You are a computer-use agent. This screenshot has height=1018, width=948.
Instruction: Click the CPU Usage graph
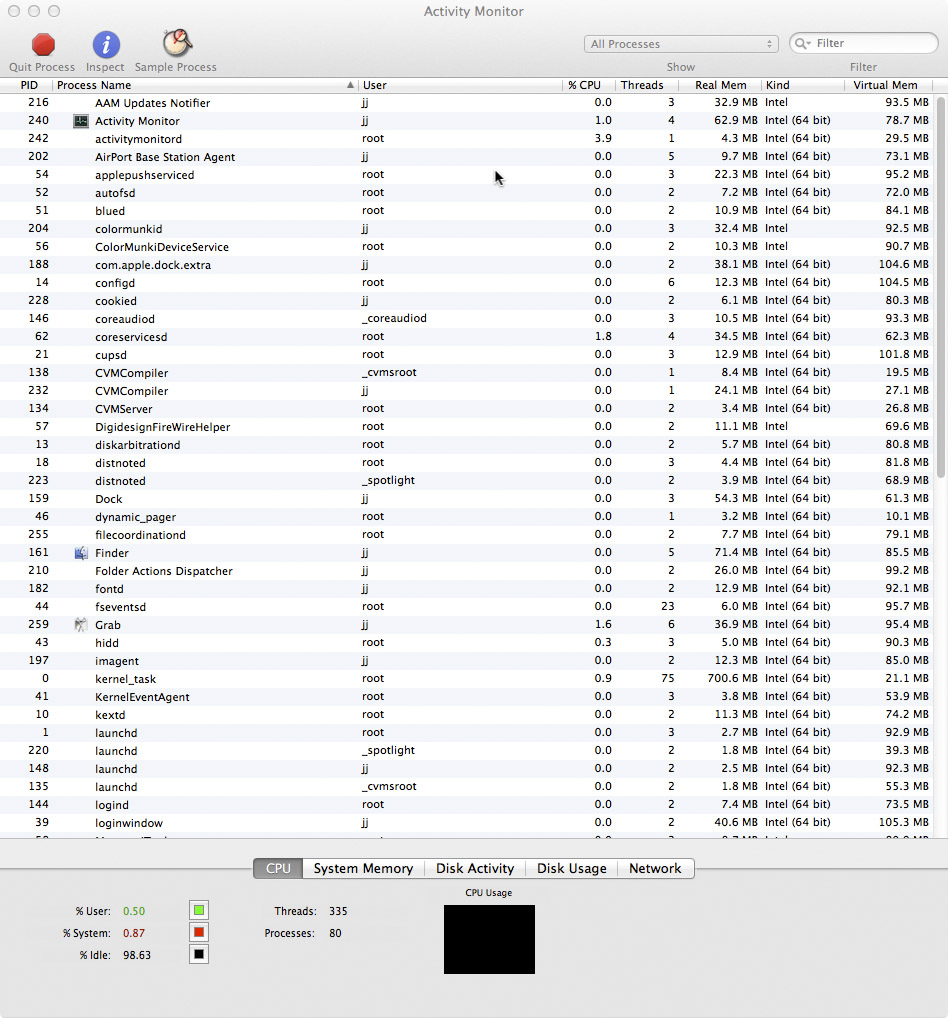(x=489, y=939)
